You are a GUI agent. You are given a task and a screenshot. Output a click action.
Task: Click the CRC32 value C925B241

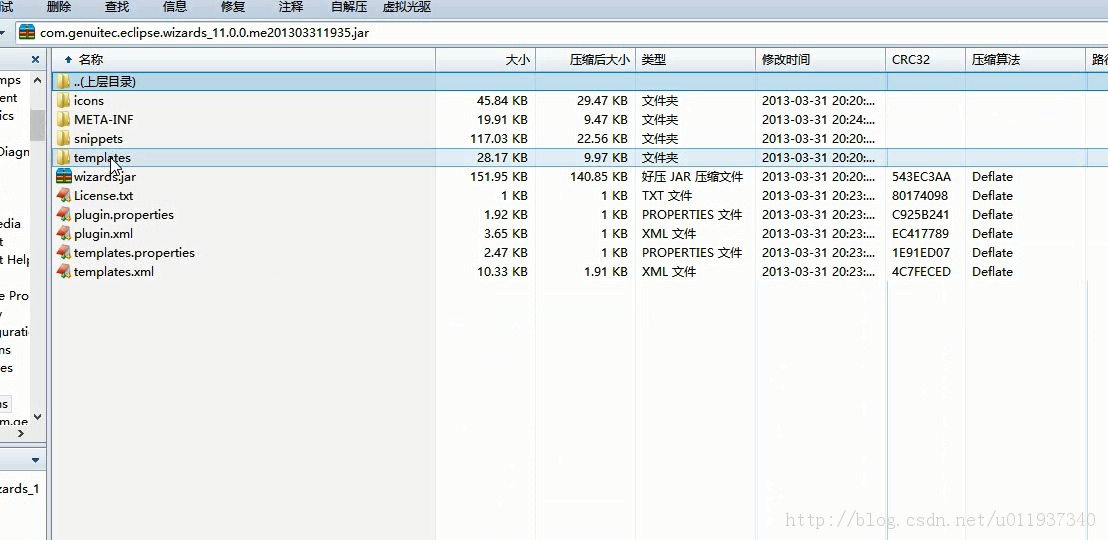pos(921,215)
